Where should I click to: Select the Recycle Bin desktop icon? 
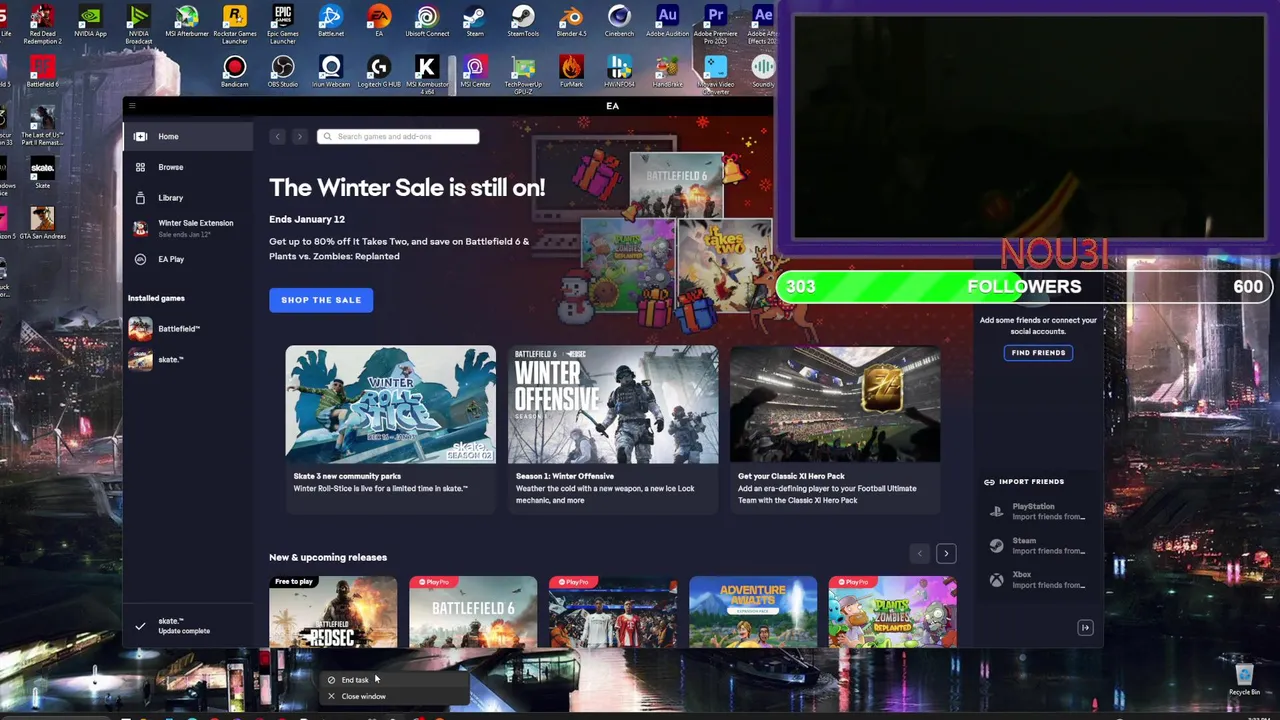point(1244,678)
